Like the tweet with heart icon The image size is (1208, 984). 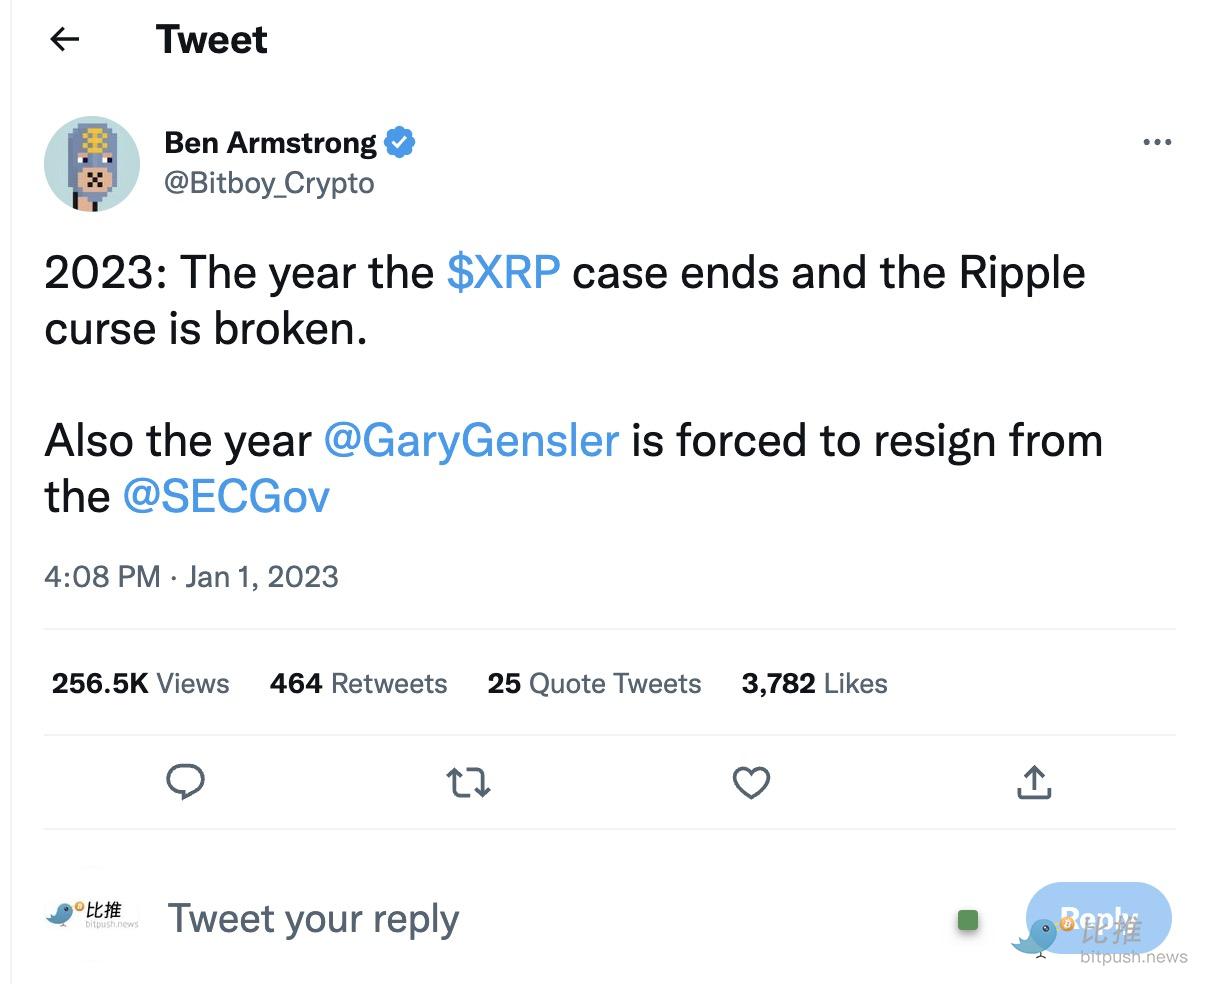pyautogui.click(x=751, y=782)
